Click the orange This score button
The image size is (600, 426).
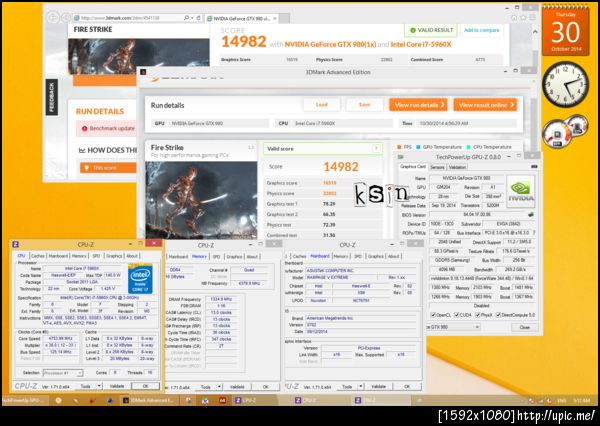[x=108, y=168]
